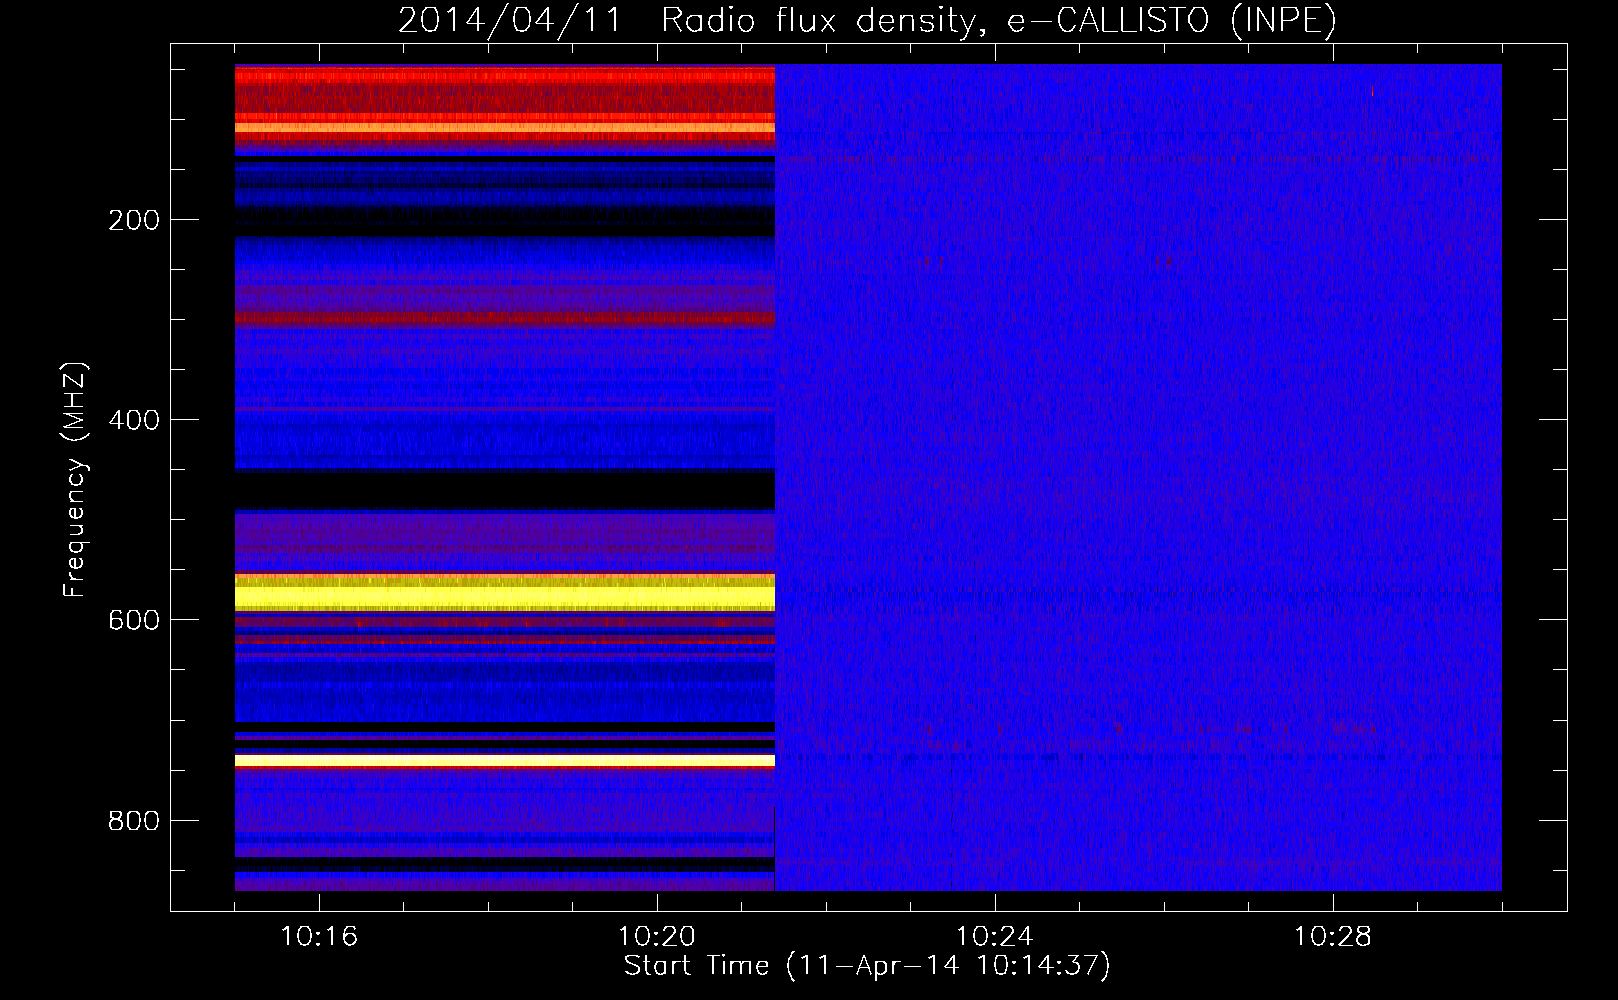Click the '10:28' time tick label

coord(1333,936)
